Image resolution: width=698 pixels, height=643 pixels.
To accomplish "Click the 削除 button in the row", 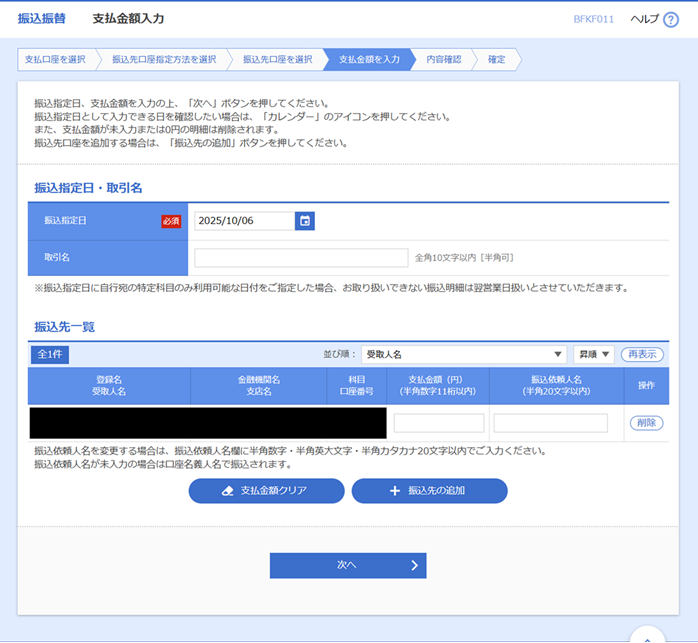I will pos(646,423).
